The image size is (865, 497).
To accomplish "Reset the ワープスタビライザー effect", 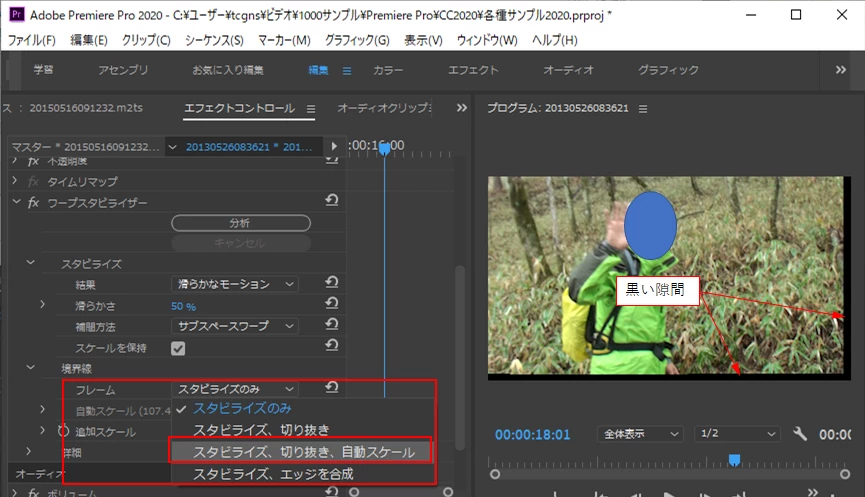I will point(332,200).
